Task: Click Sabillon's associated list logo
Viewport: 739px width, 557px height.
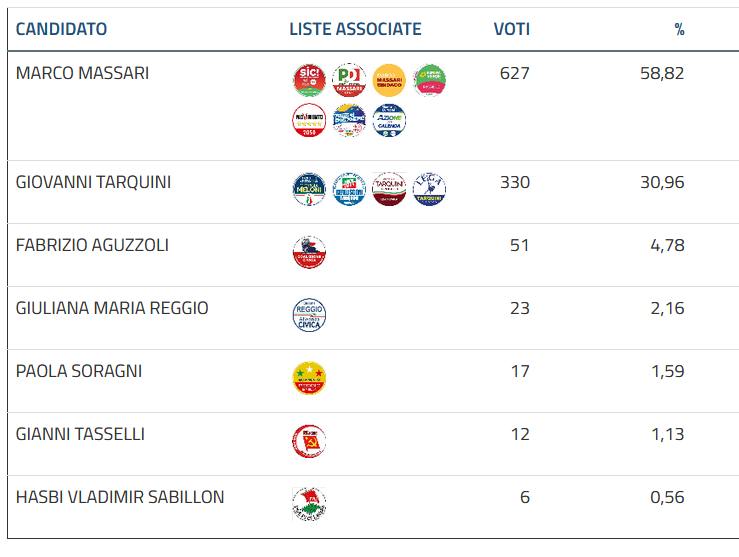Action: click(x=308, y=504)
